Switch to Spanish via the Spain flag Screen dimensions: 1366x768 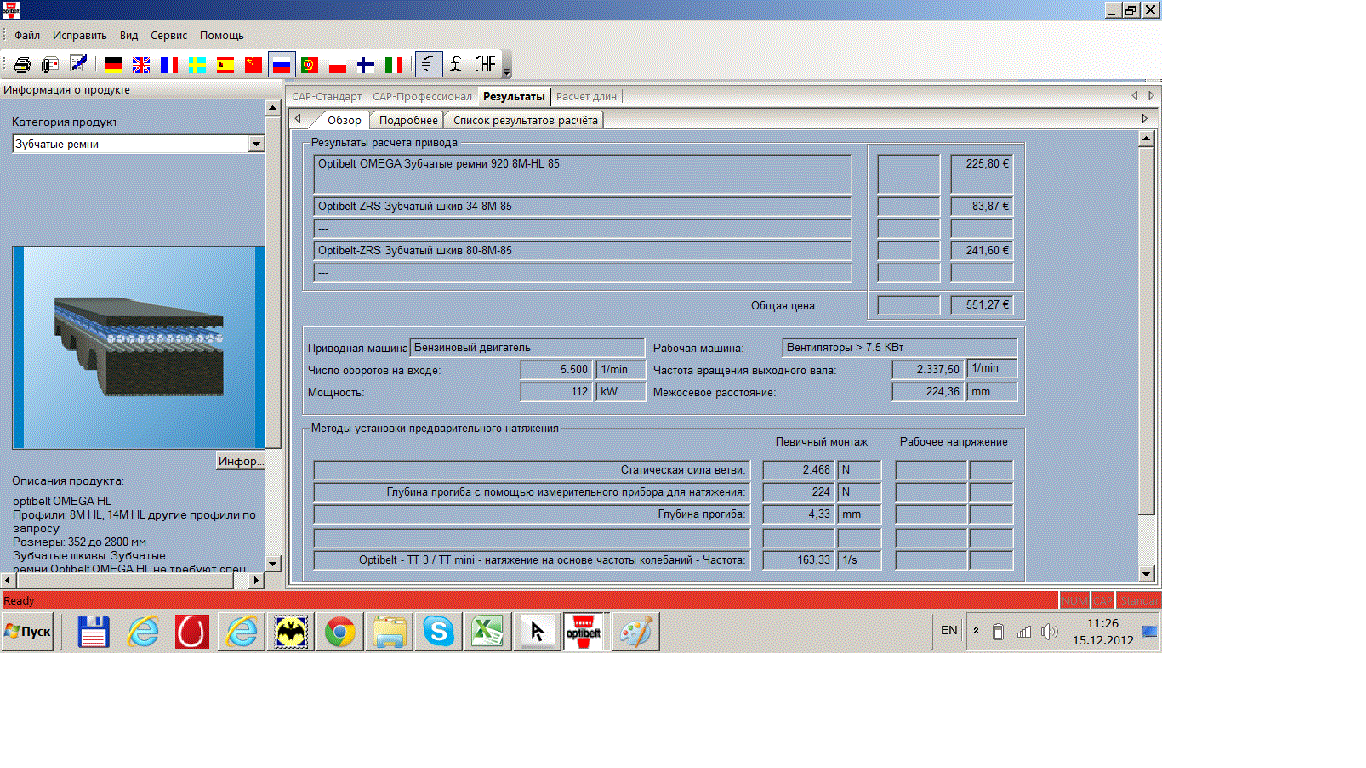click(x=226, y=65)
